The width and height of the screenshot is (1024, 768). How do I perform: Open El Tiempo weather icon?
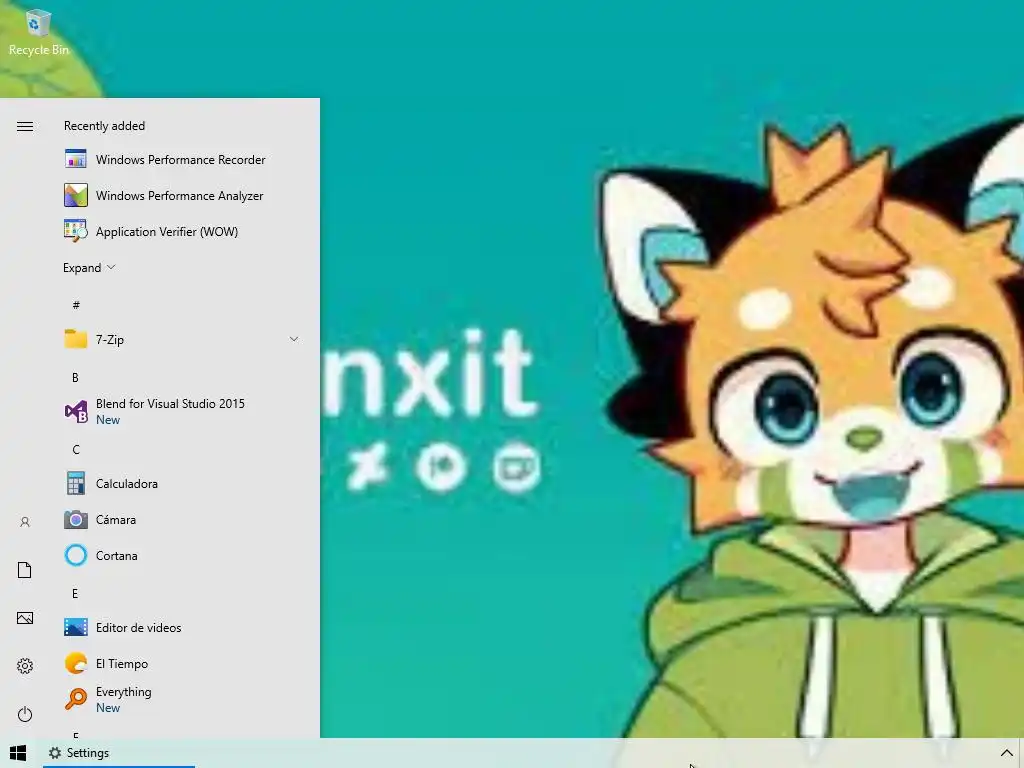[76, 663]
